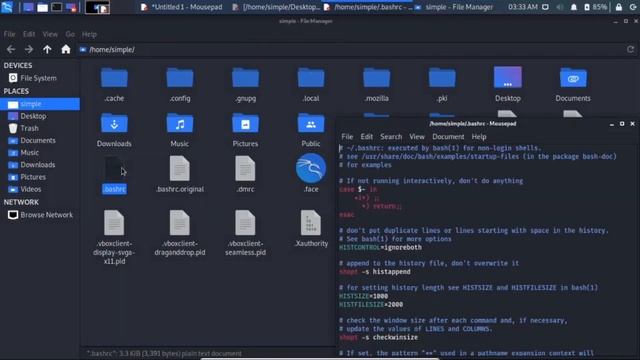
Task: Switch to .bashrc Mousepad taskbar window
Action: [367, 7]
